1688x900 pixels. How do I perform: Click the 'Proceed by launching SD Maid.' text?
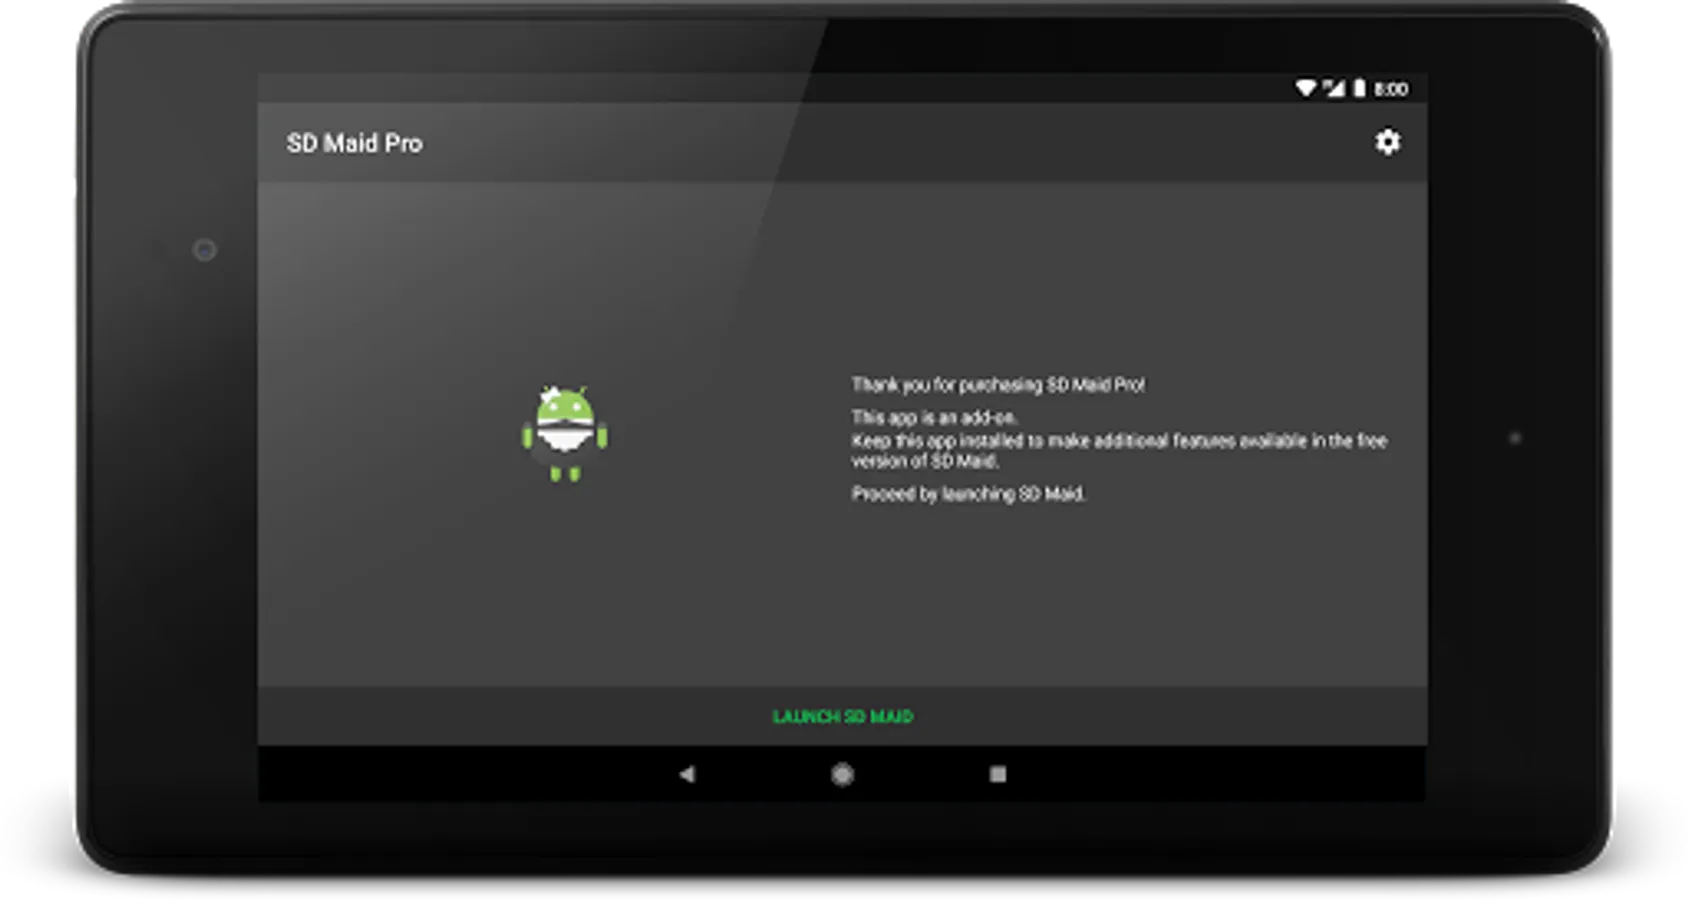pos(968,493)
